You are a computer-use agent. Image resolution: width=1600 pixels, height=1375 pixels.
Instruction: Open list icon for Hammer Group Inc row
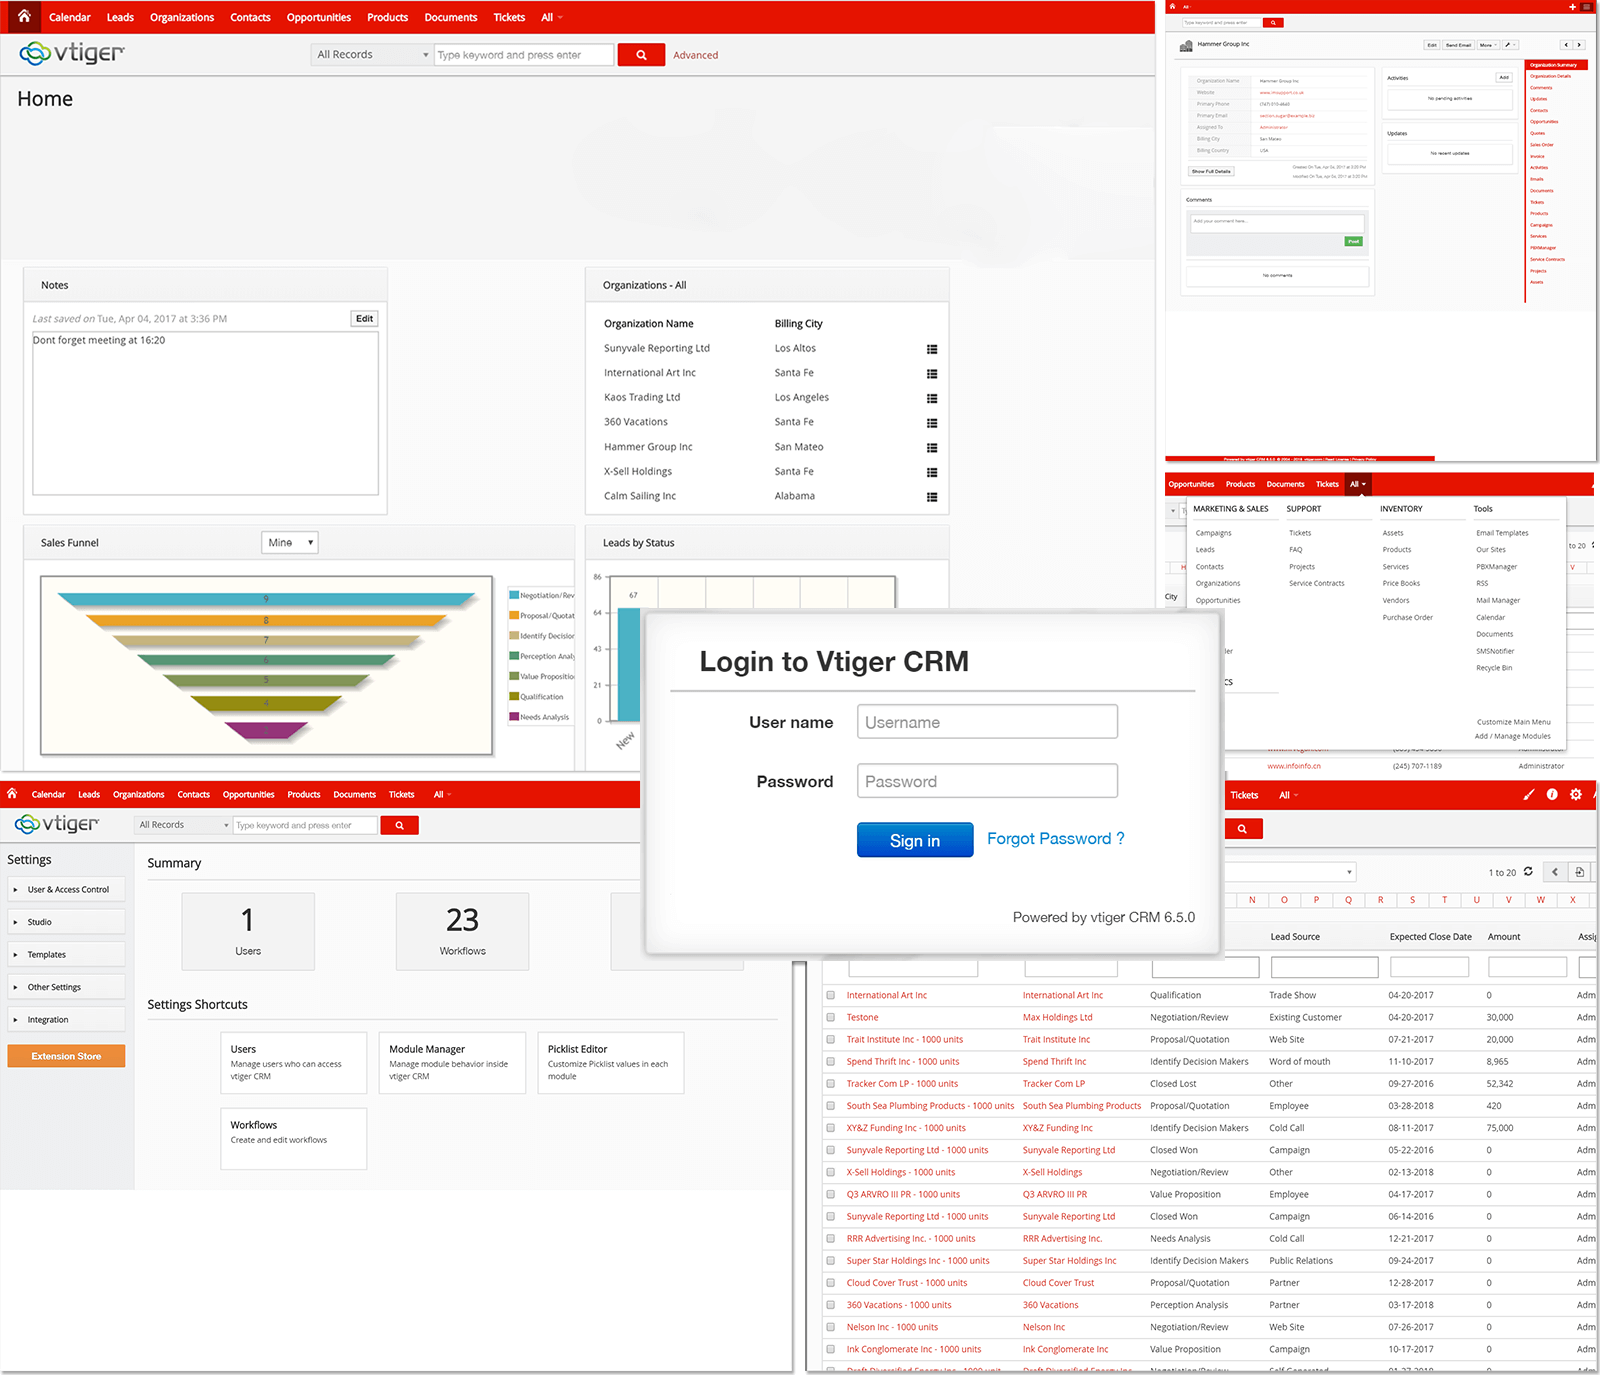tap(932, 447)
